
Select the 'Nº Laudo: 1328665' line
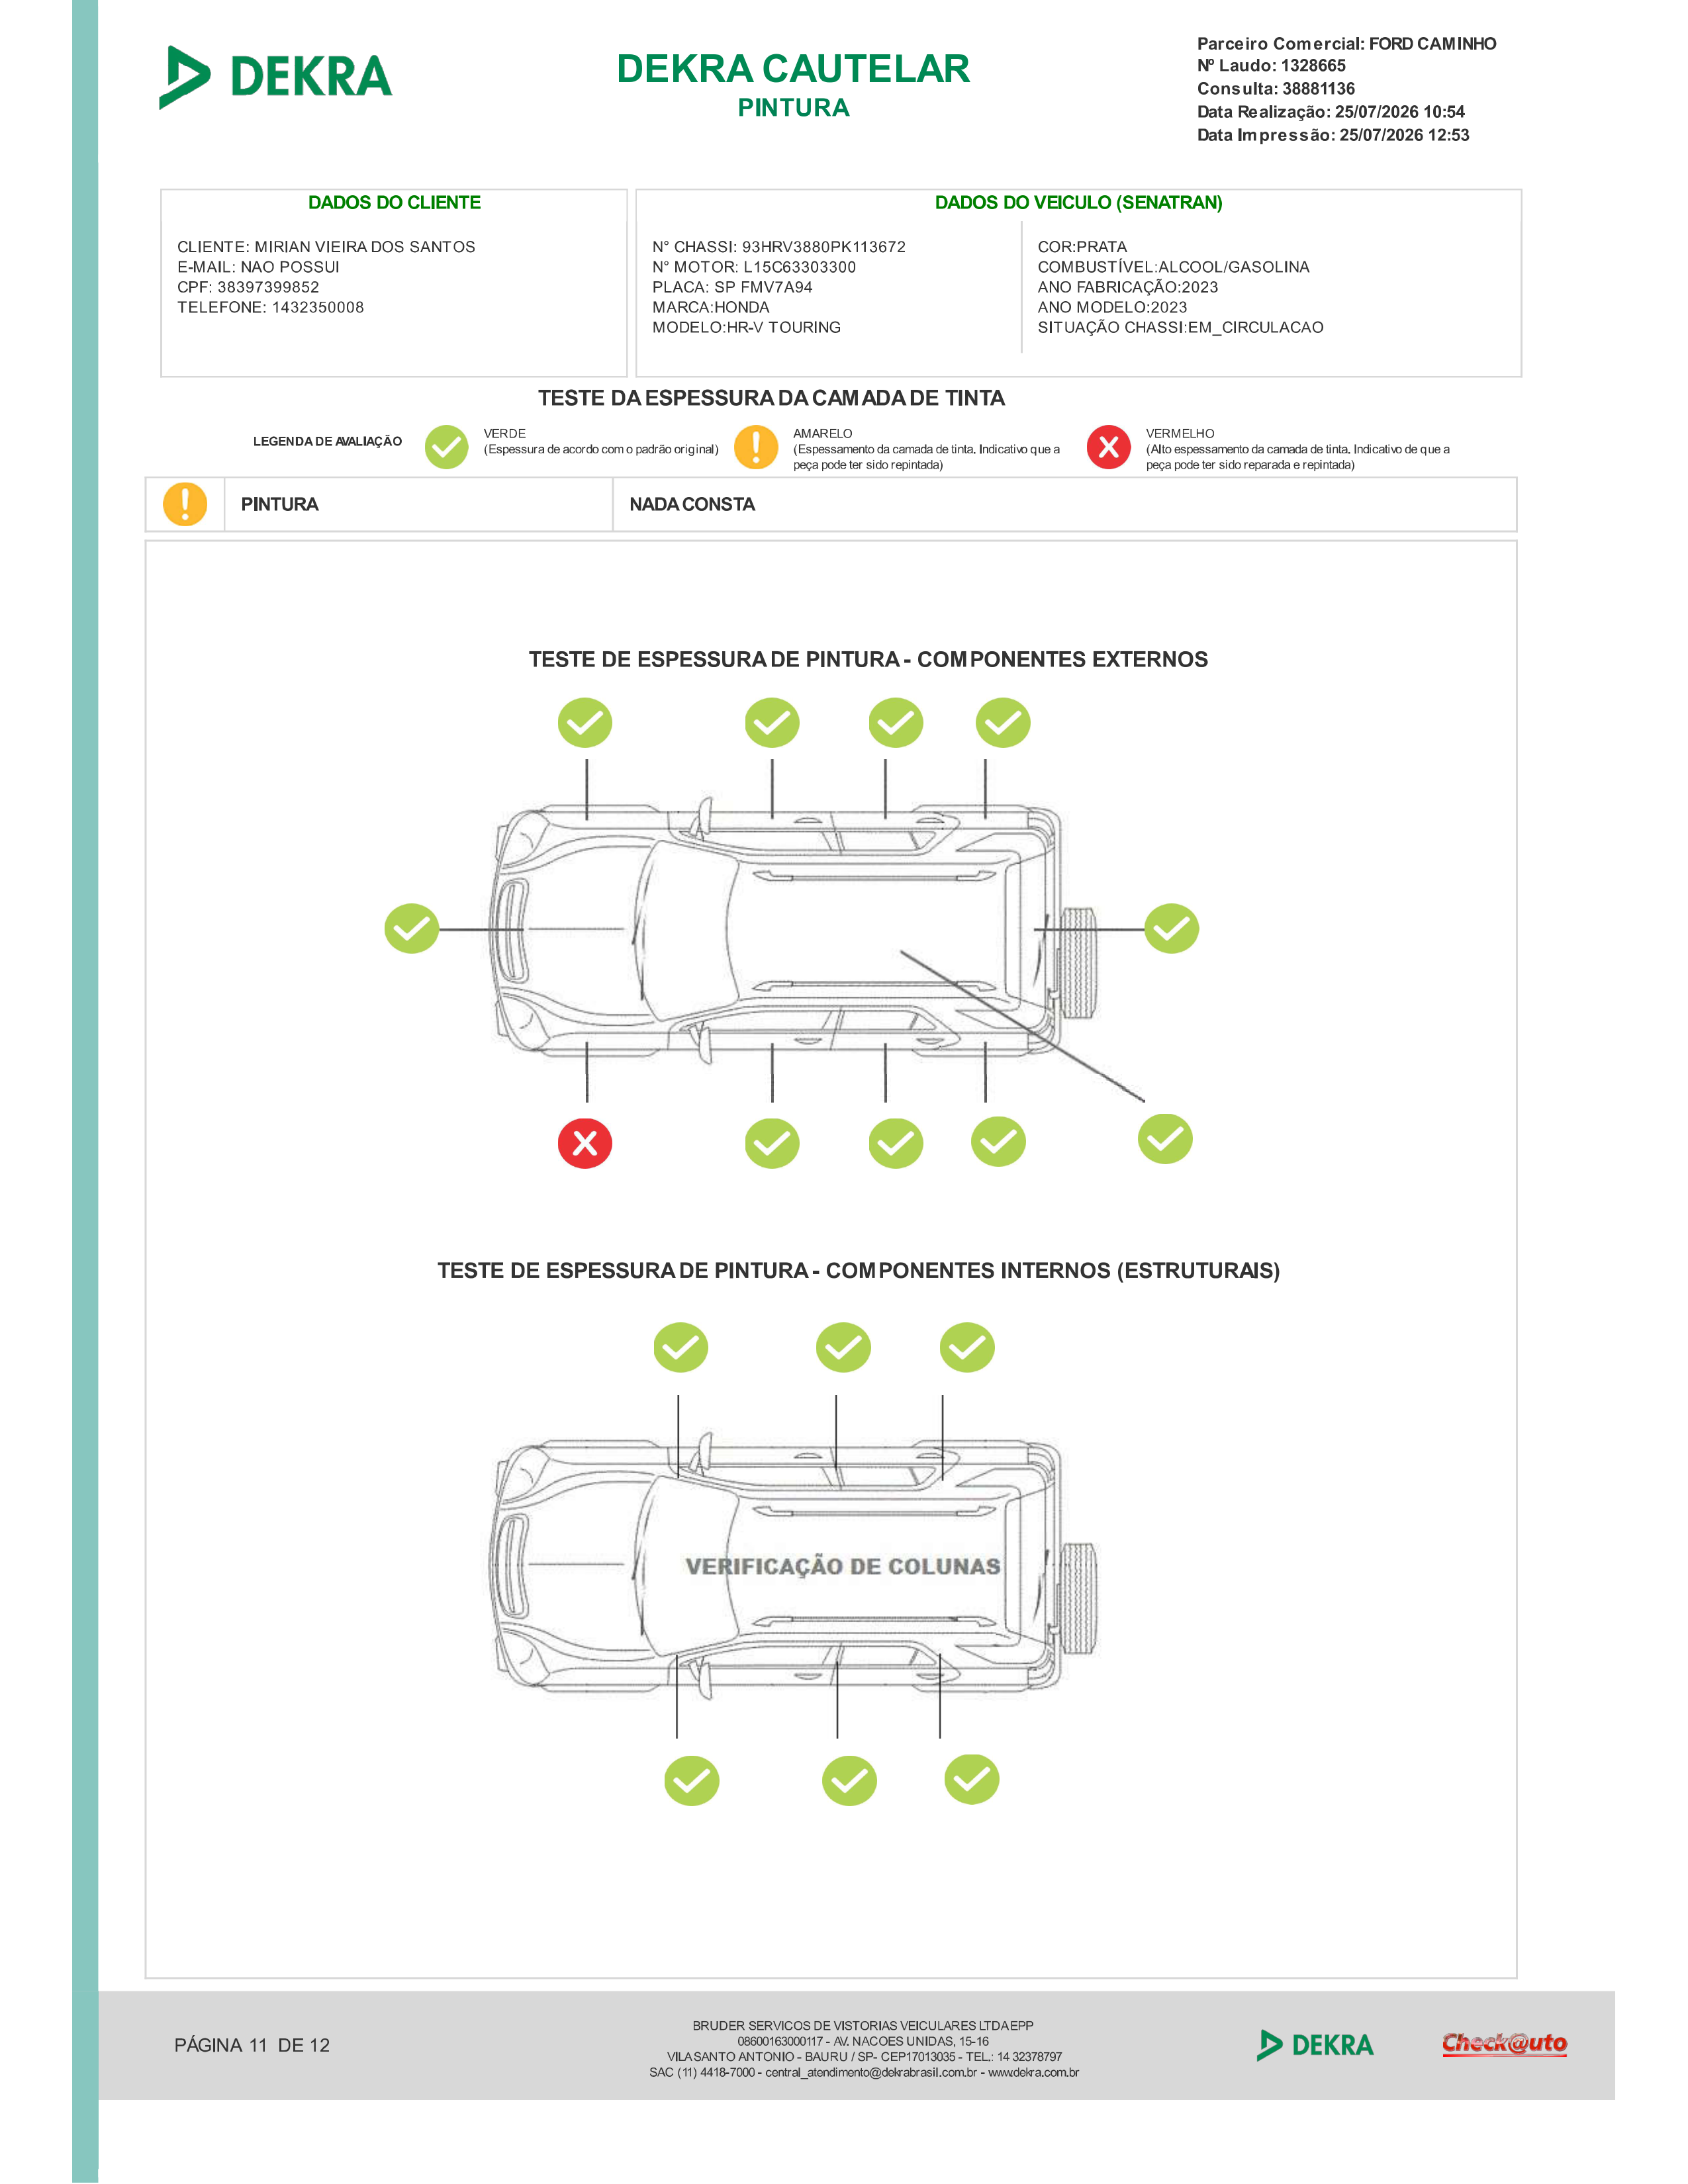1271,66
